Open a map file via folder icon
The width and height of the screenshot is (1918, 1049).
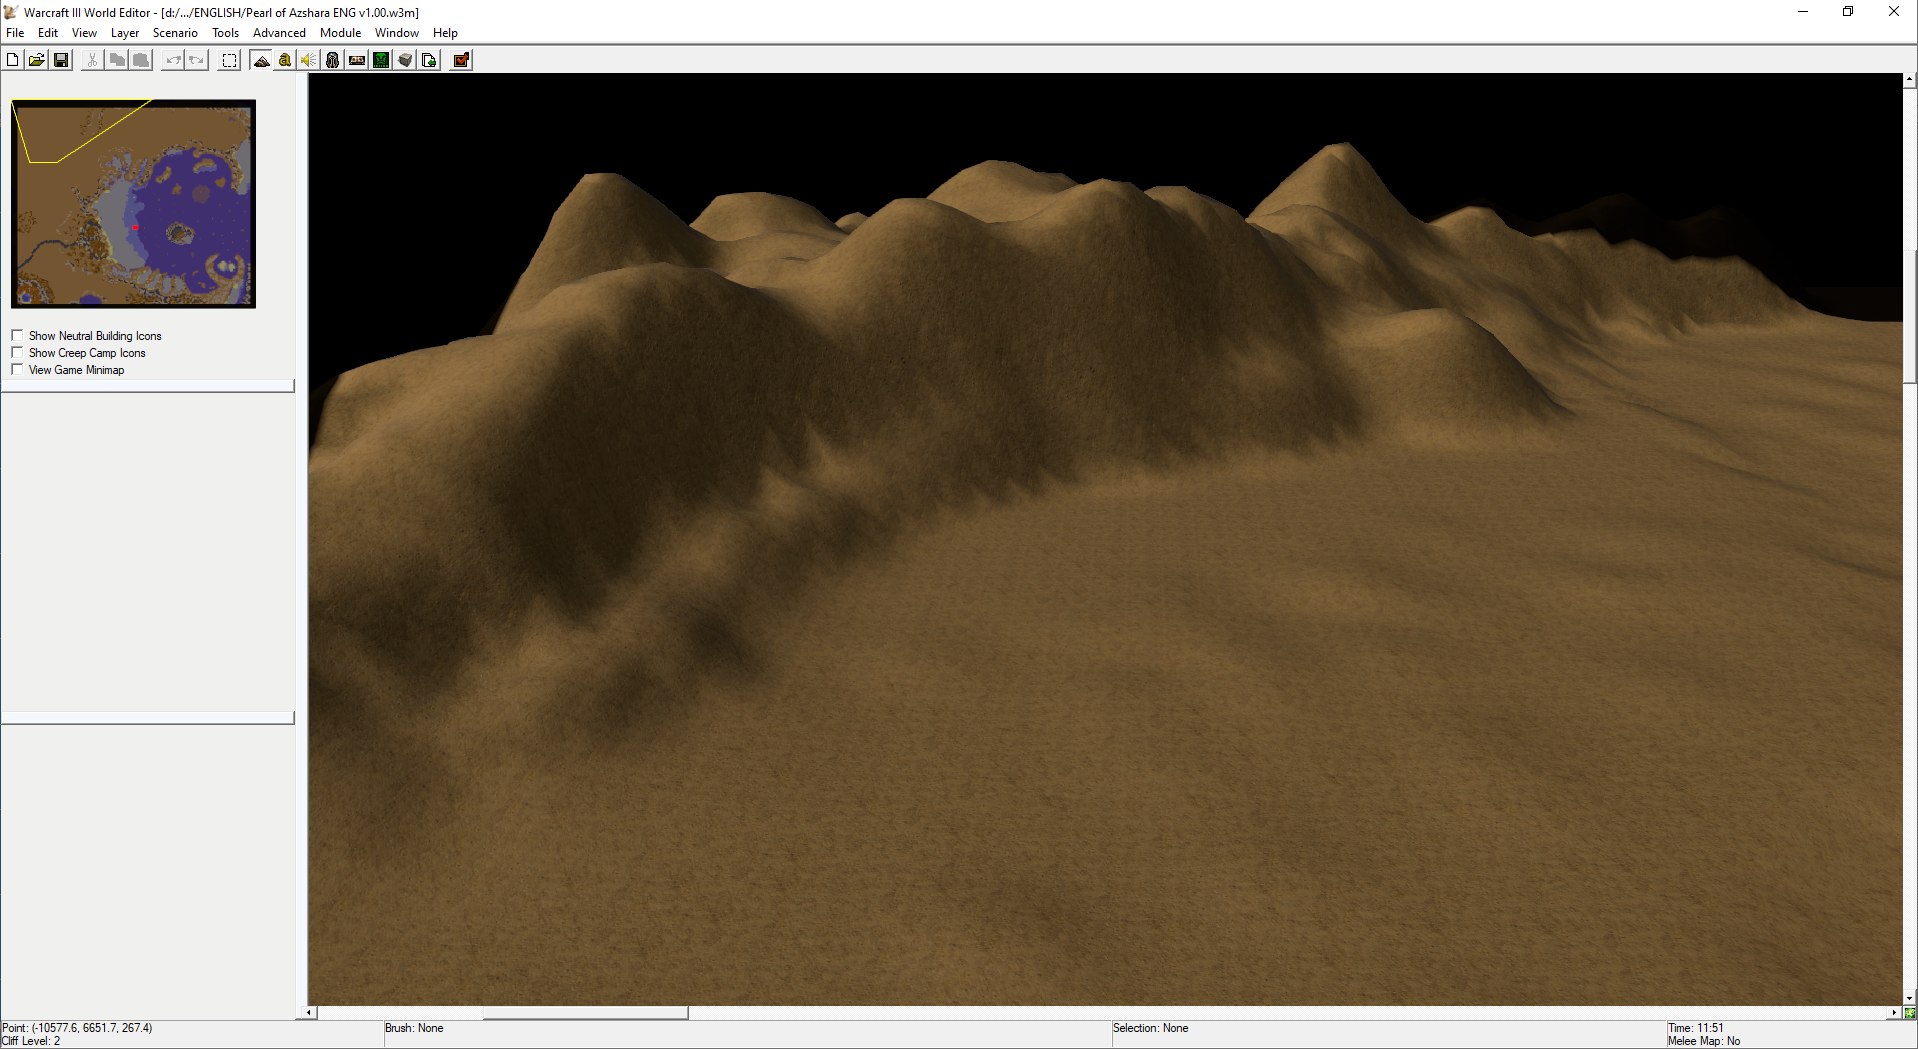(x=36, y=60)
